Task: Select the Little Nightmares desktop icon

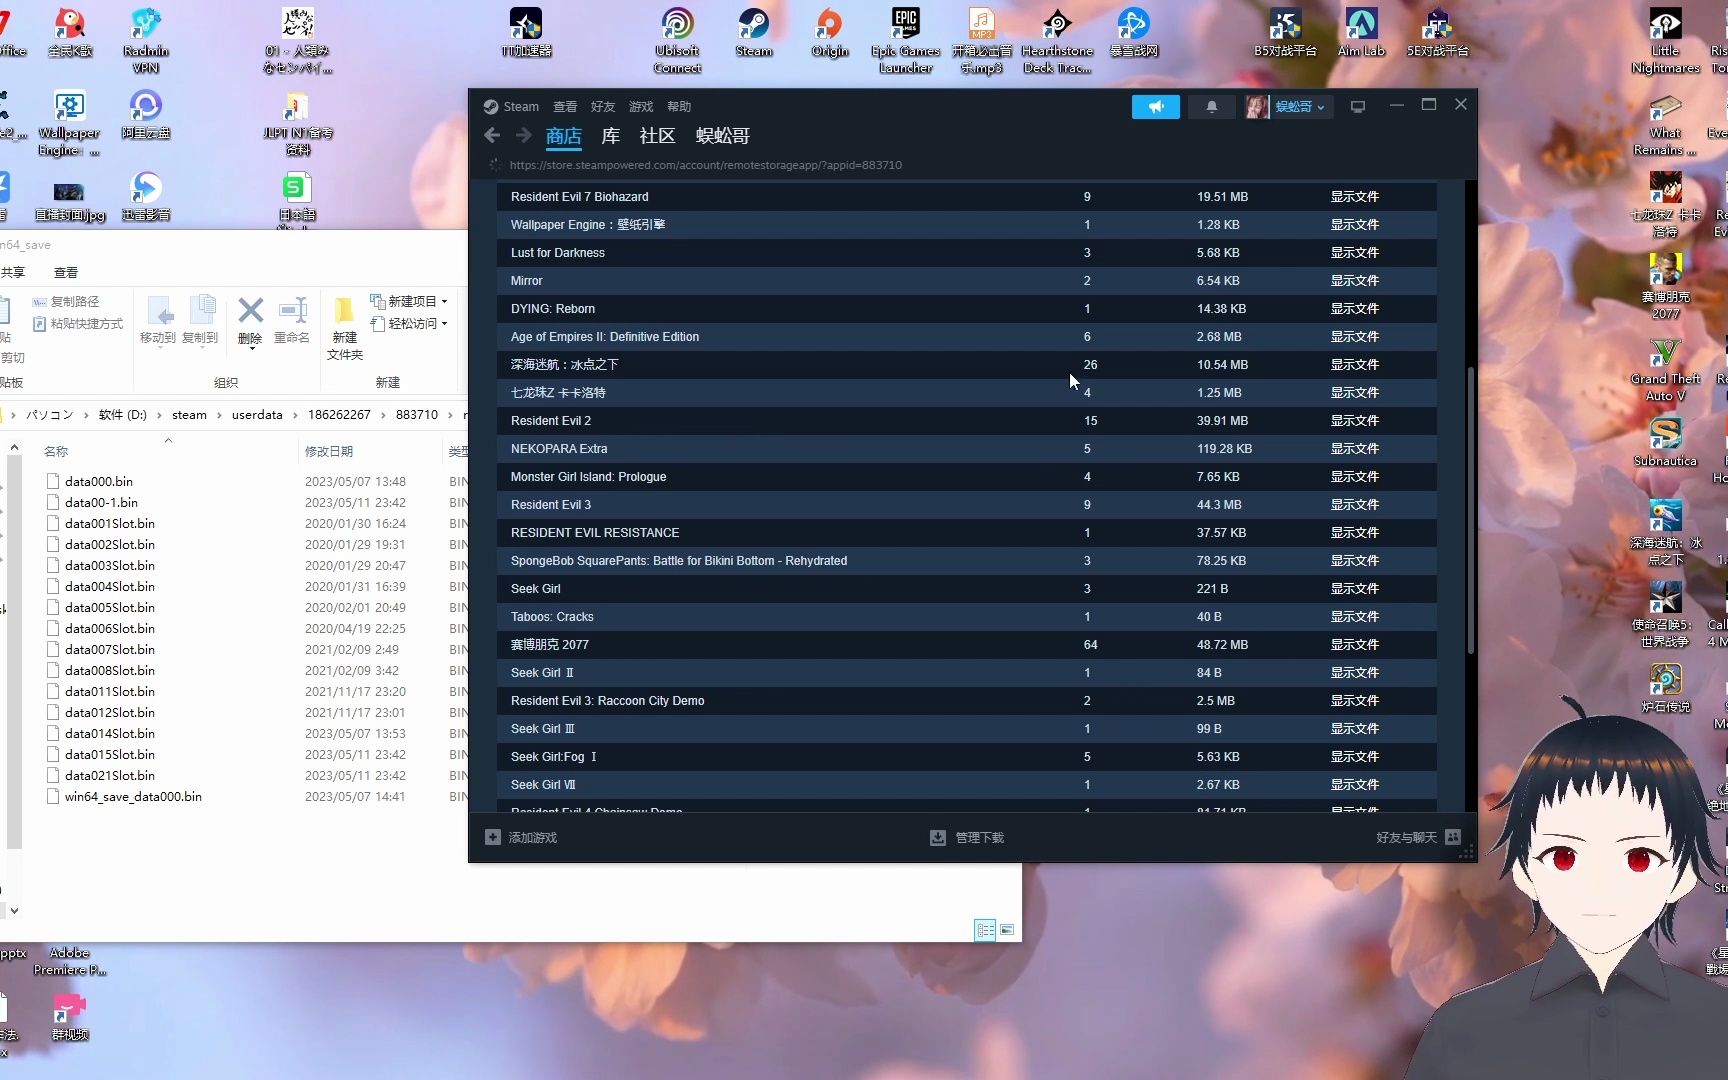Action: [1665, 40]
